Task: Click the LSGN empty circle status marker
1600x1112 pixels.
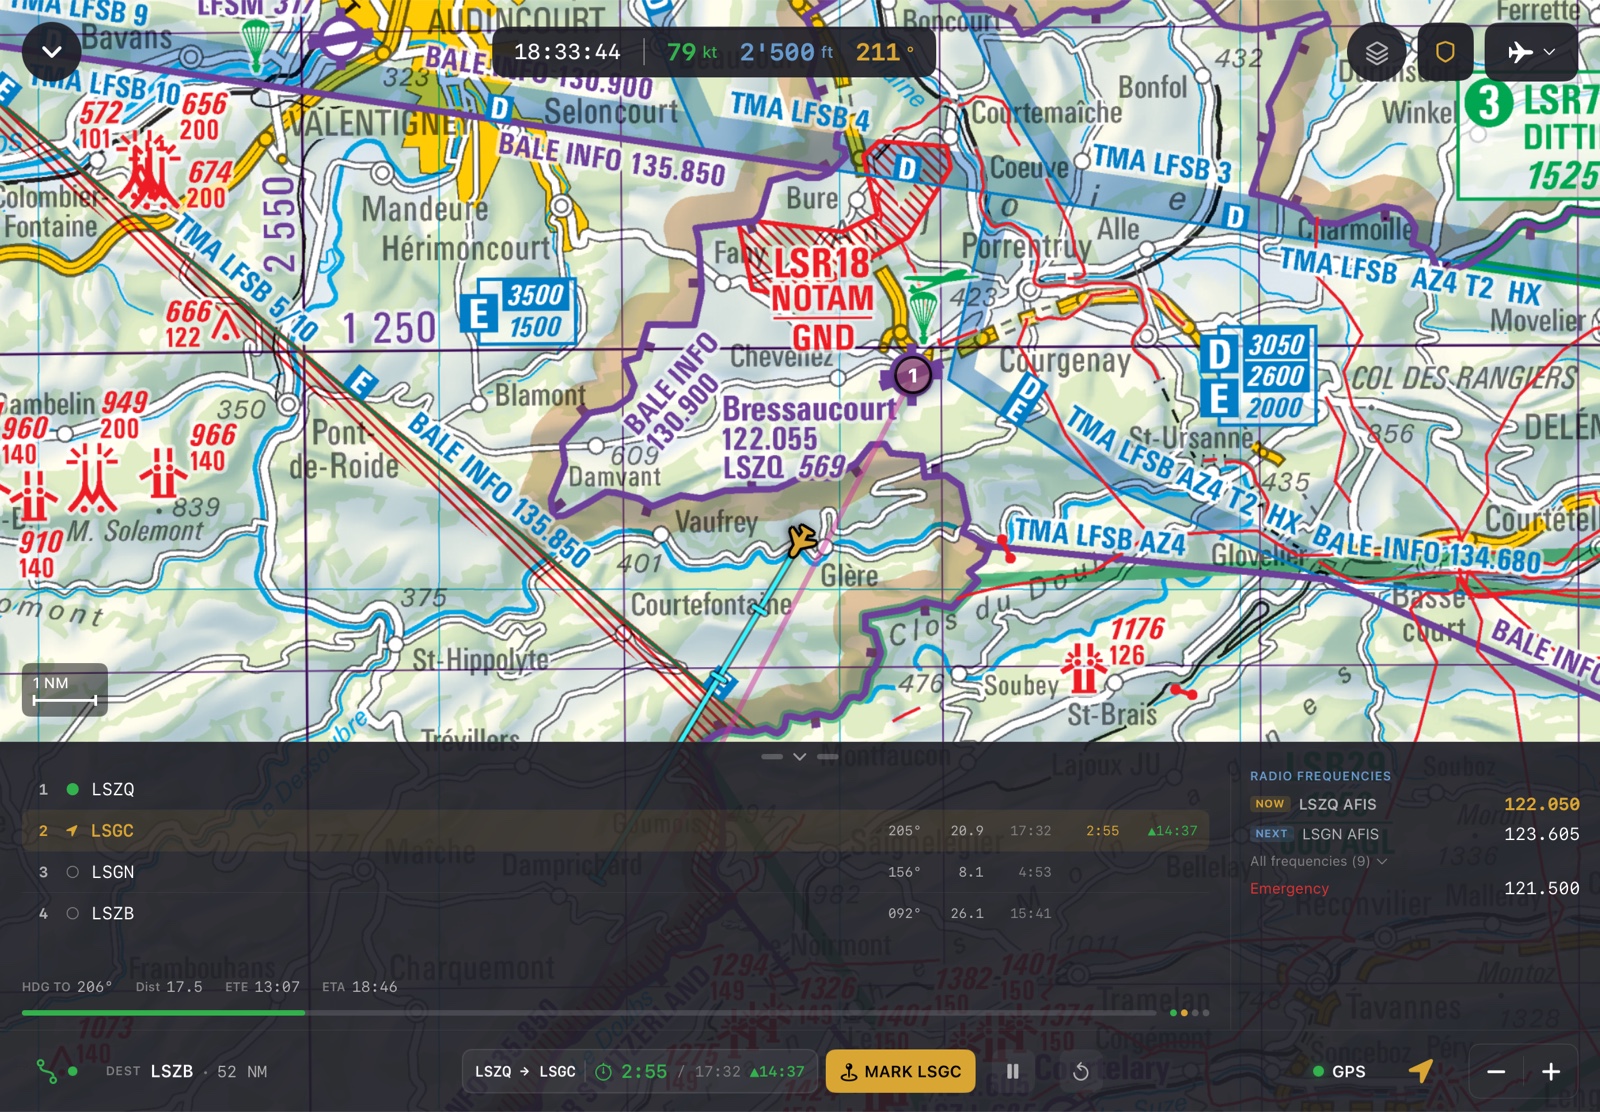Action: pos(73,872)
